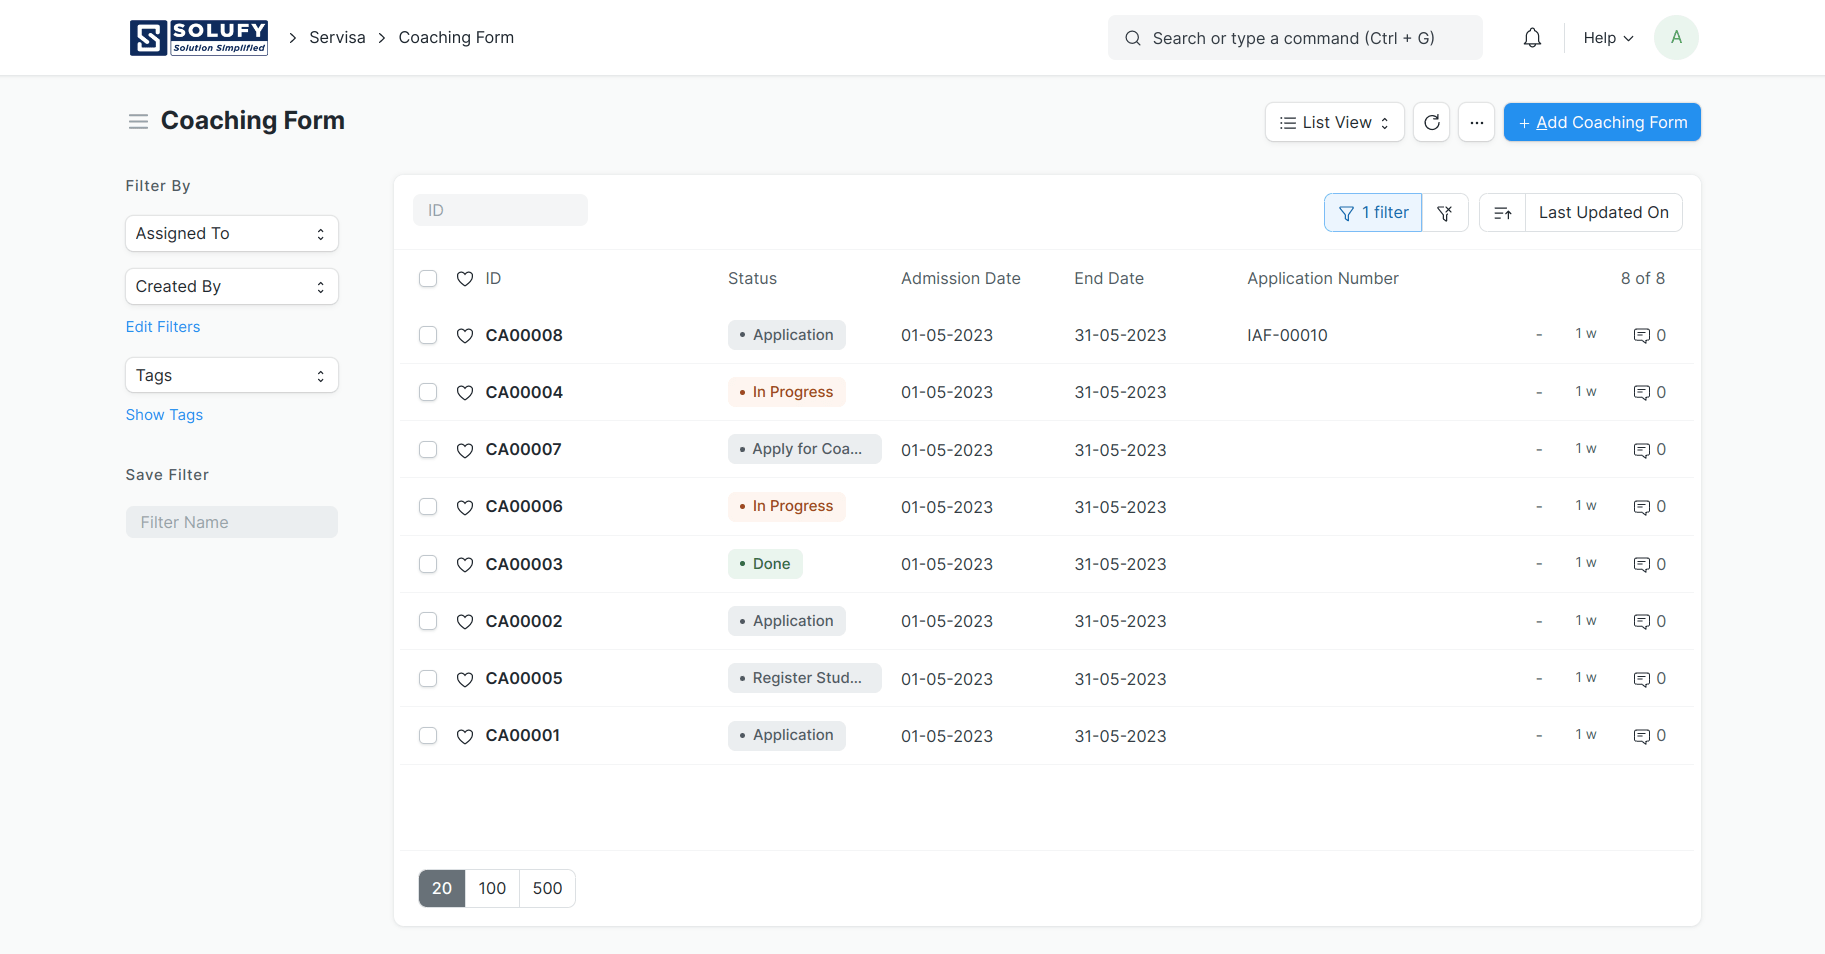Open record CA00008
1825x954 pixels.
[524, 335]
